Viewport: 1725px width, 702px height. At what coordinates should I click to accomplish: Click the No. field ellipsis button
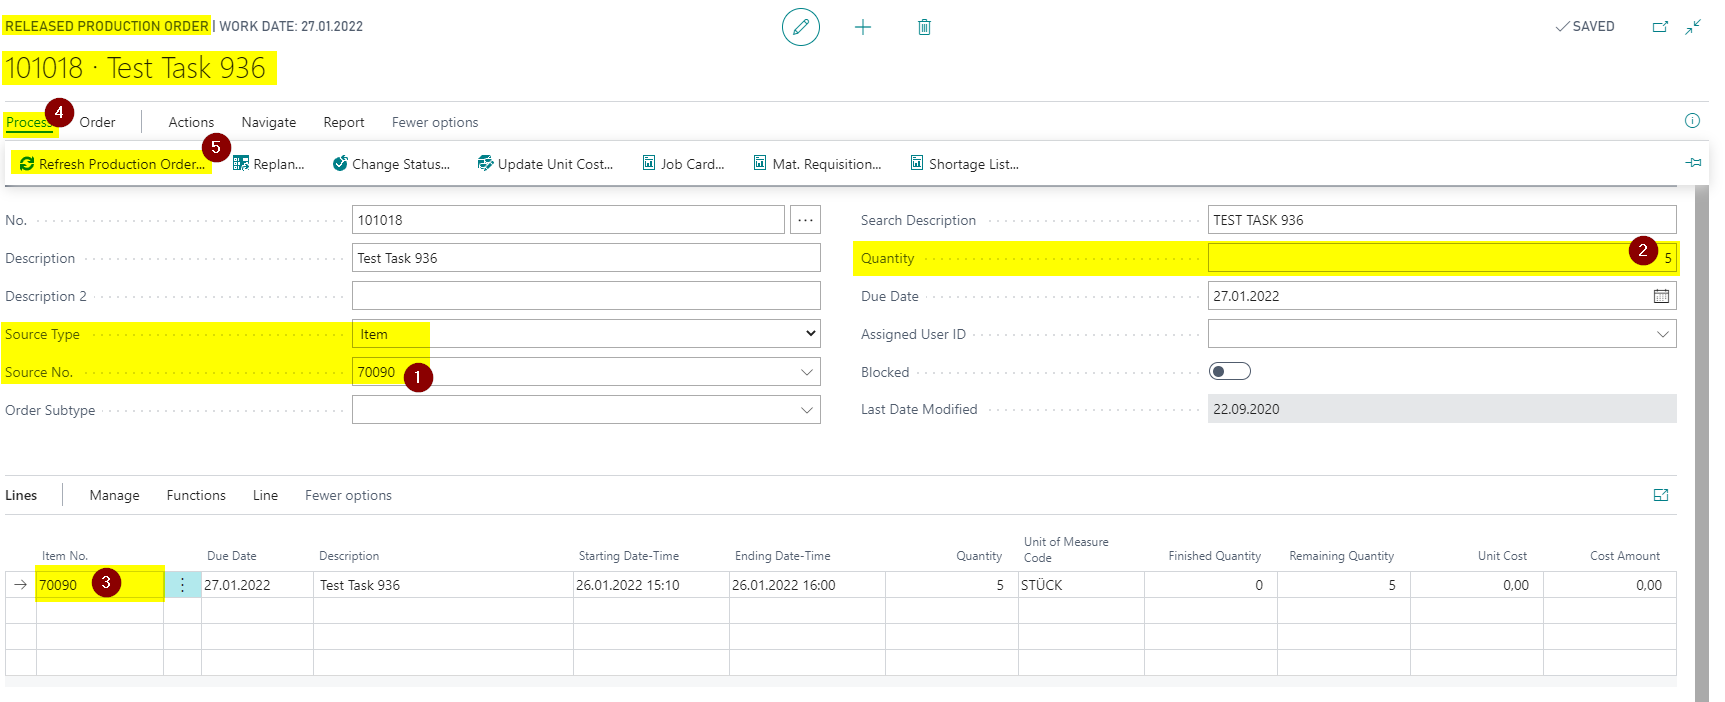805,220
